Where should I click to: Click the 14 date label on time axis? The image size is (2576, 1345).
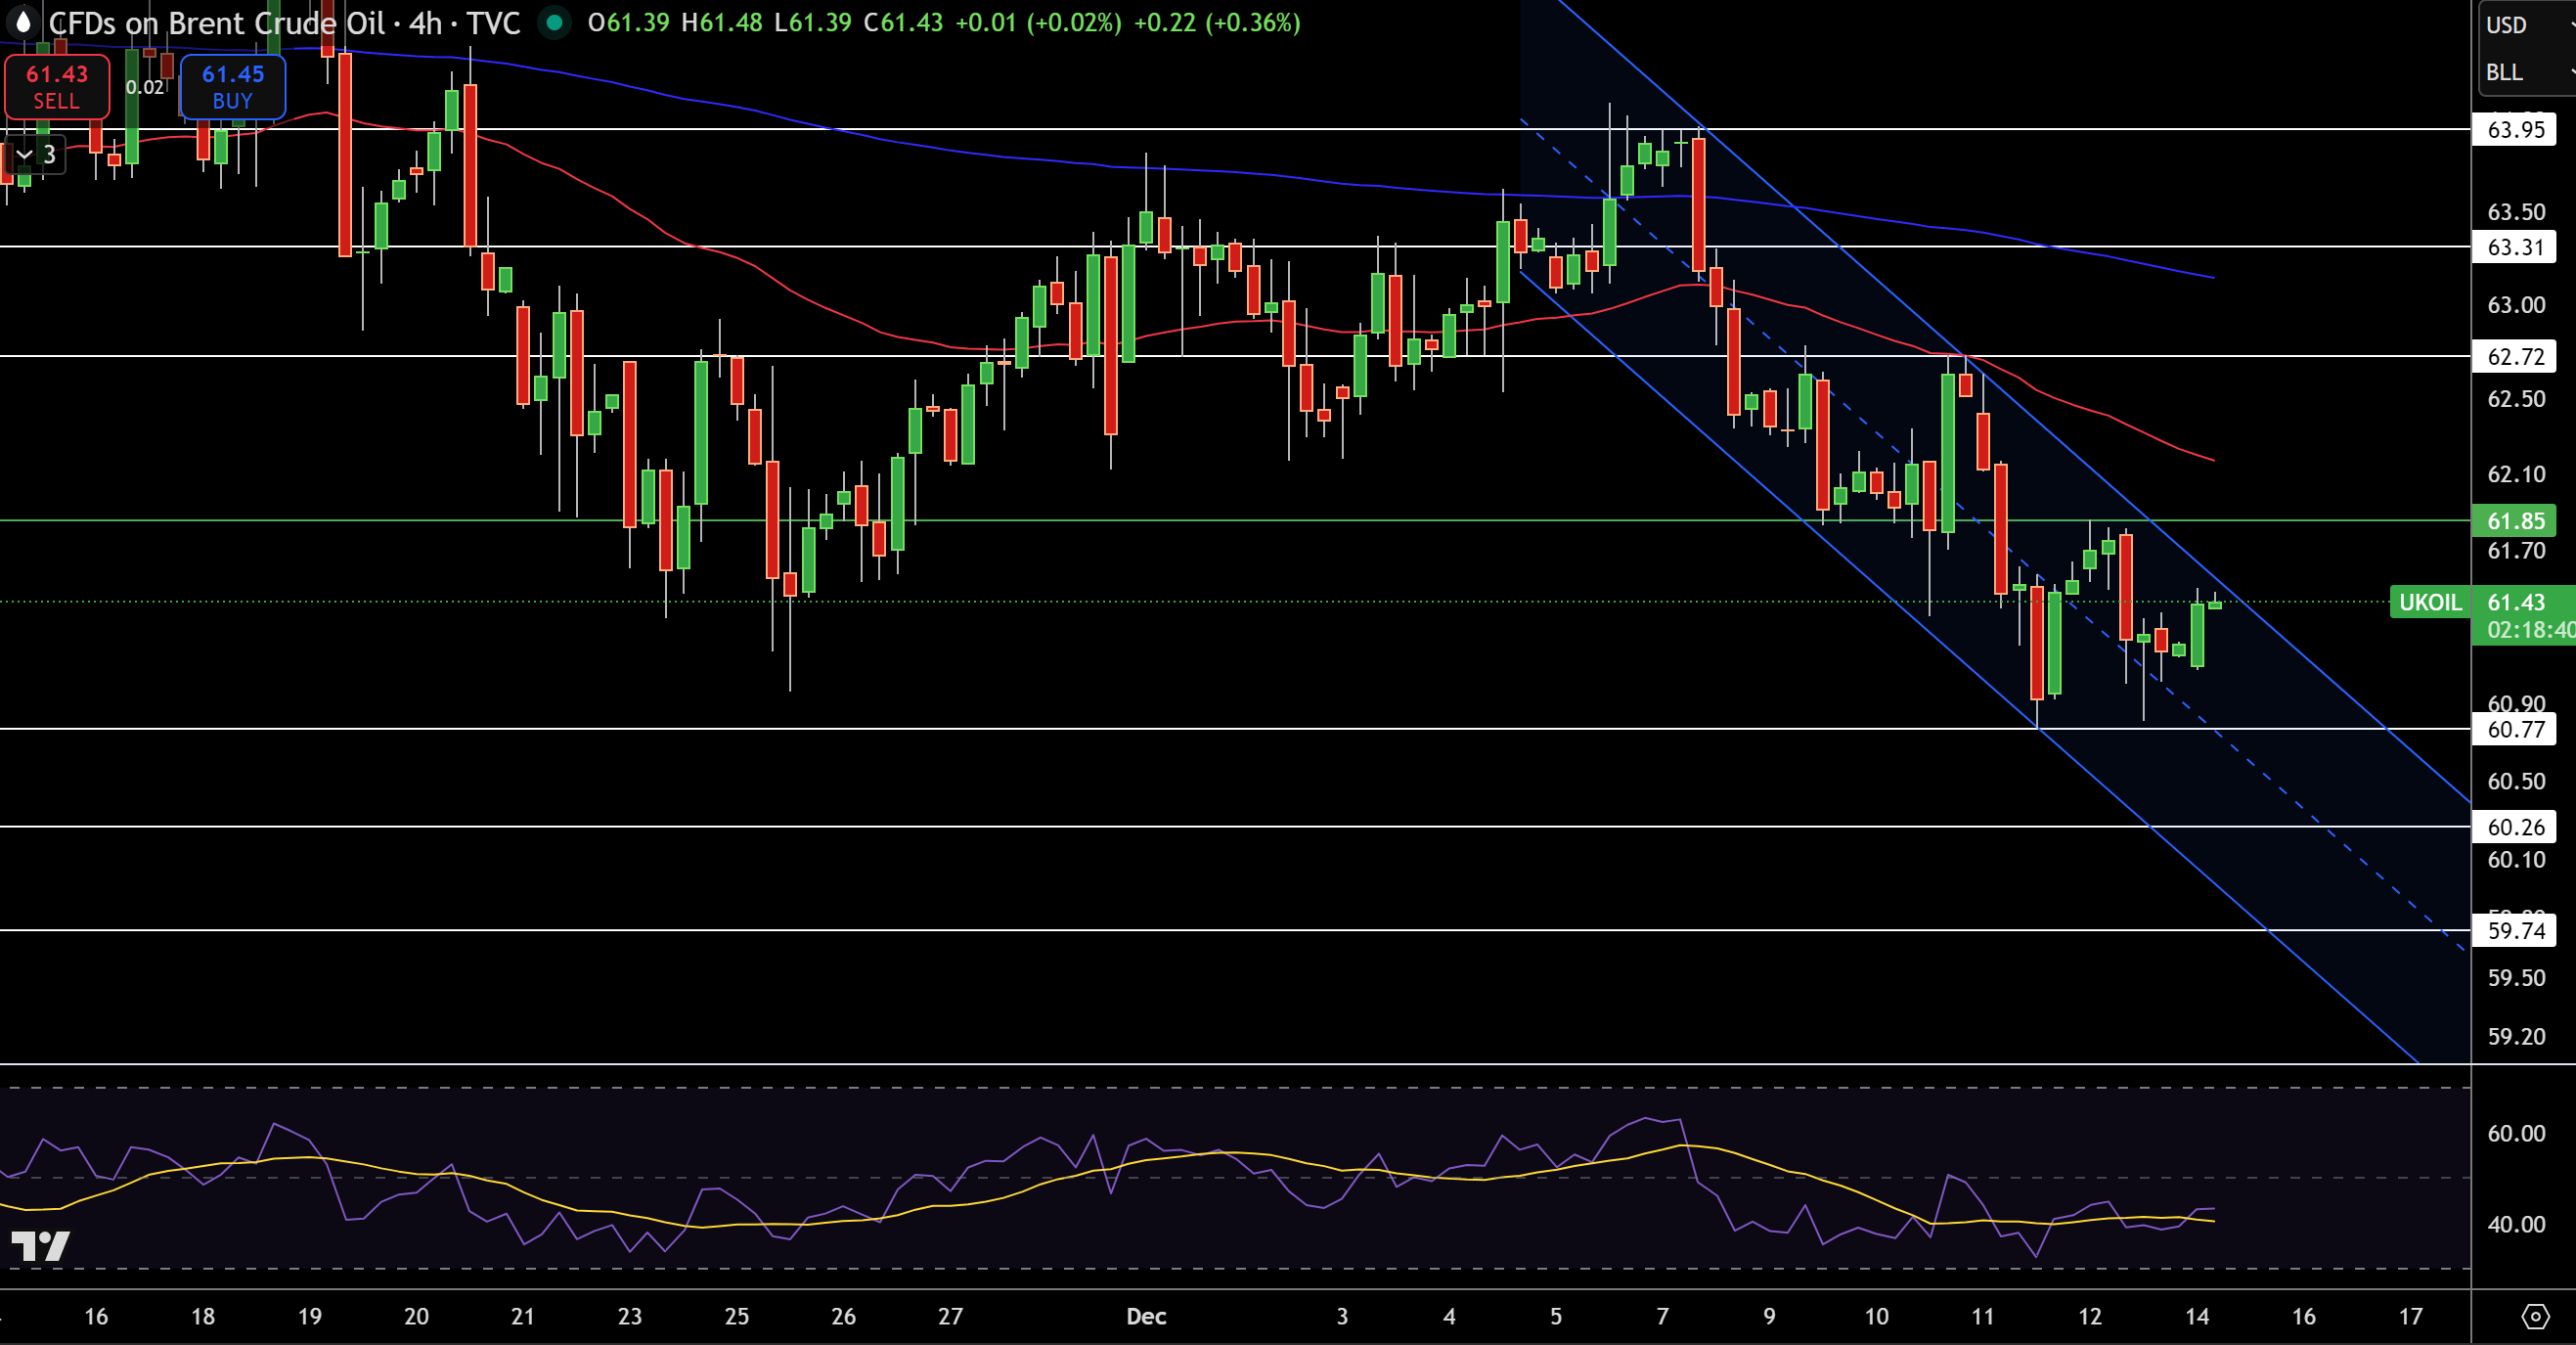(2196, 1316)
